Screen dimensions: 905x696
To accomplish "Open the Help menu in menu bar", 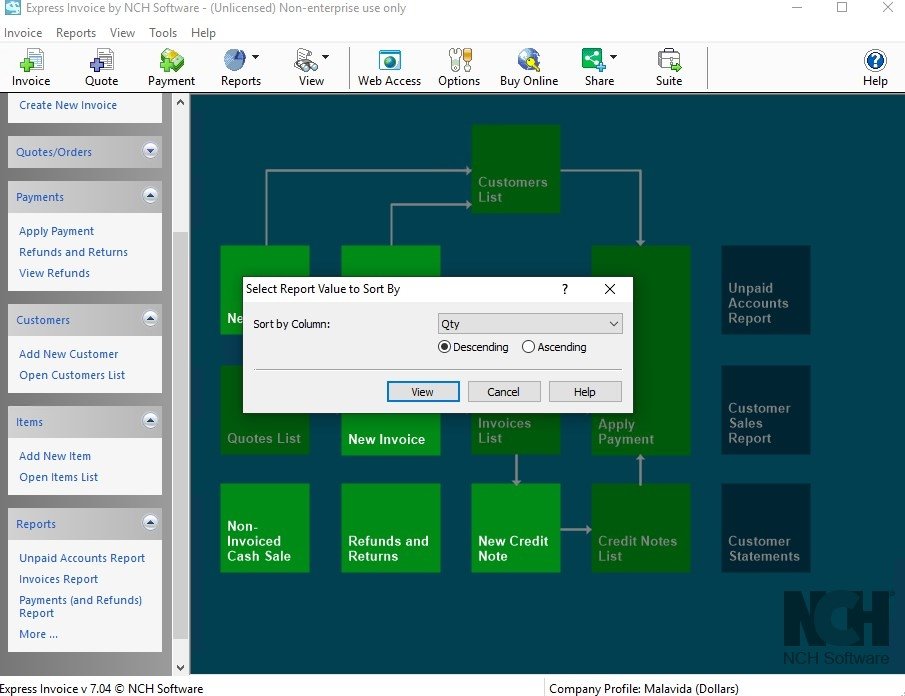I will 203,33.
